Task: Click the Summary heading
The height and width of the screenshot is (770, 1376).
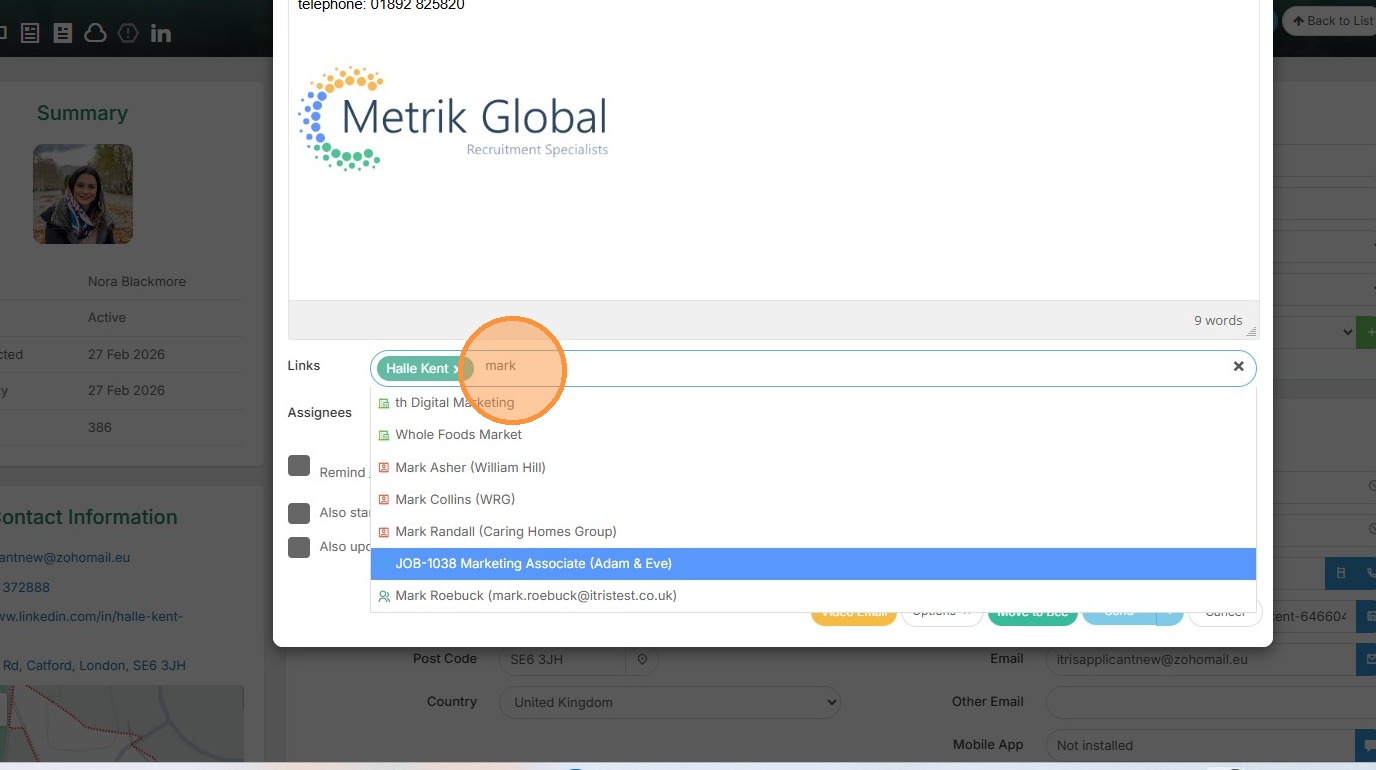Action: 82,113
